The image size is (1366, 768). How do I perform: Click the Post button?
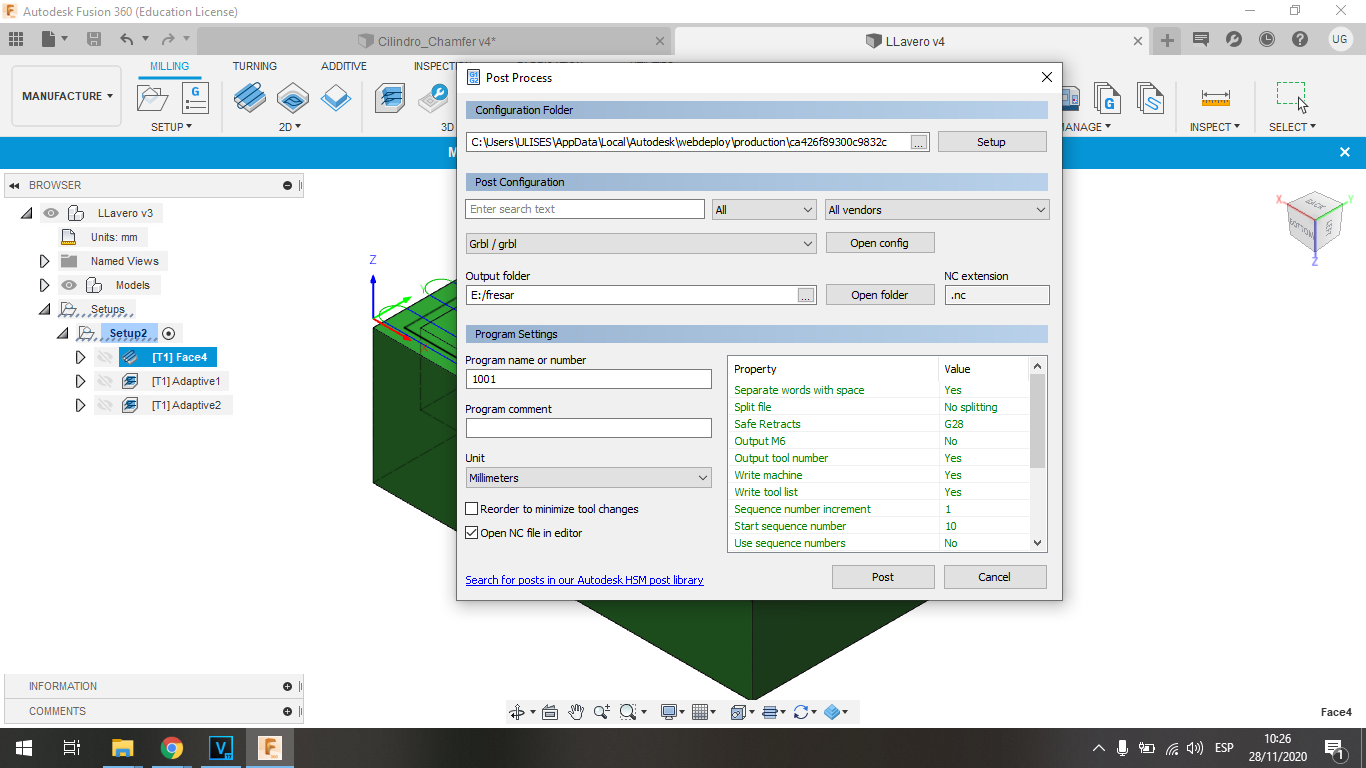pos(883,577)
